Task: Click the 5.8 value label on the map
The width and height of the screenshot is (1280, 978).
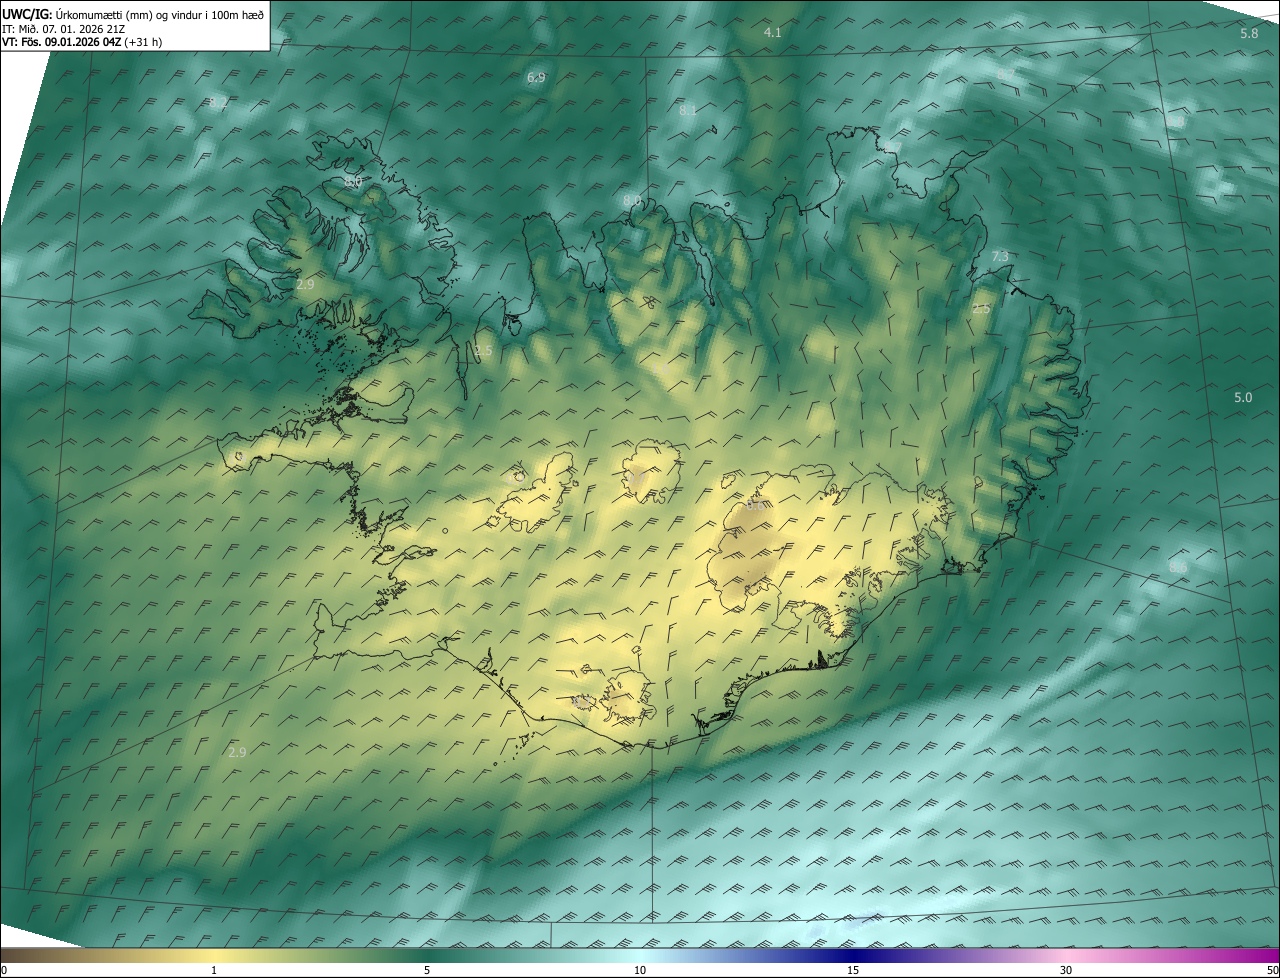Action: click(x=1249, y=33)
